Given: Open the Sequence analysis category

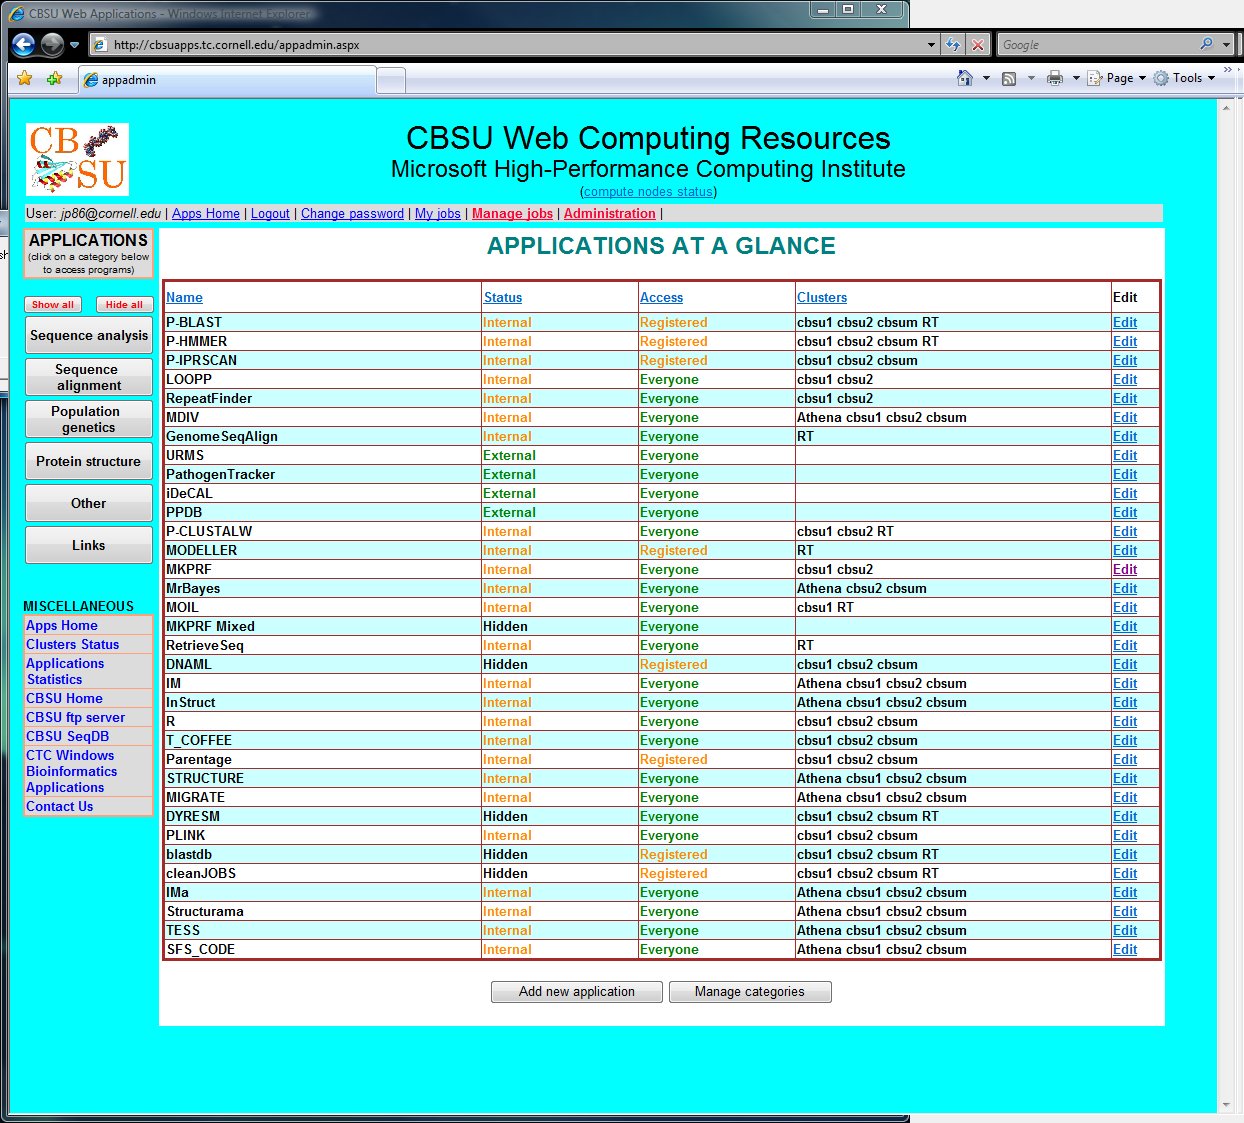Looking at the screenshot, I should 89,336.
